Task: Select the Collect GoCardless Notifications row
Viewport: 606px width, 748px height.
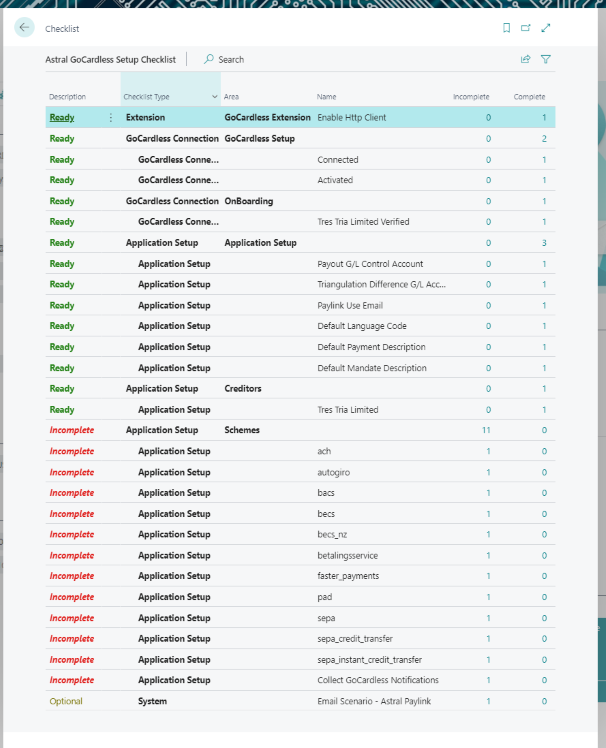Action: (x=377, y=680)
